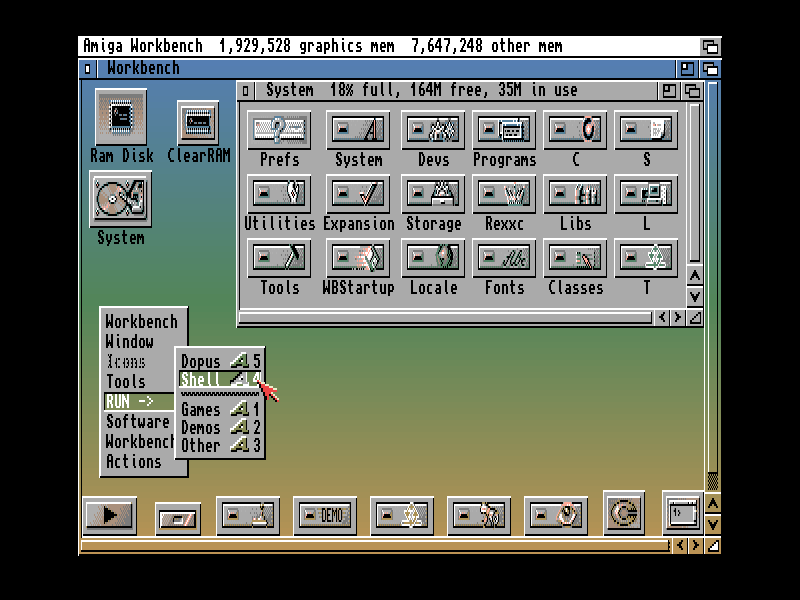Select the WBStartup drawer
Viewport: 800px width, 600px height.
(358, 258)
